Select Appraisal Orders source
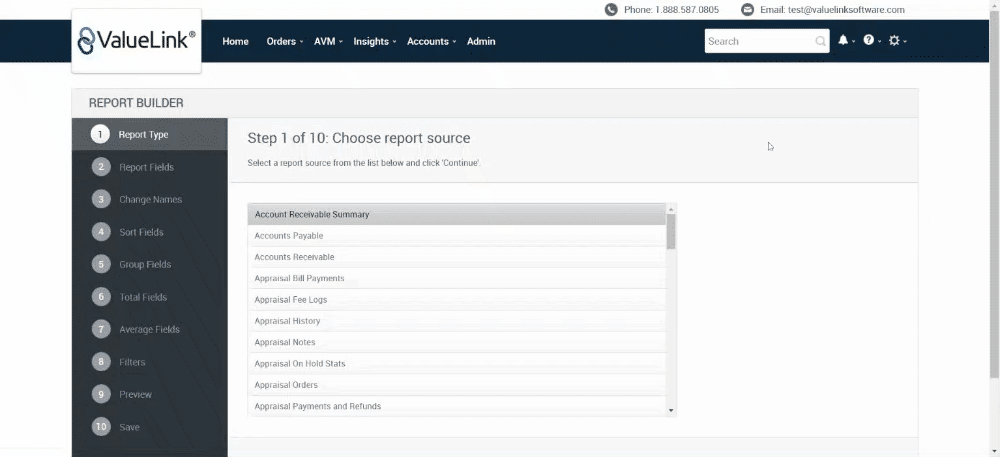Image resolution: width=1000 pixels, height=457 pixels. pos(457,385)
